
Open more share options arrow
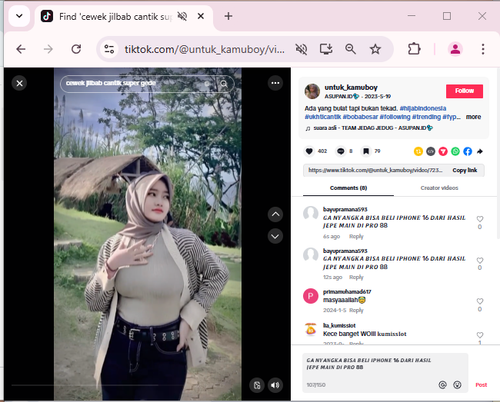point(480,151)
